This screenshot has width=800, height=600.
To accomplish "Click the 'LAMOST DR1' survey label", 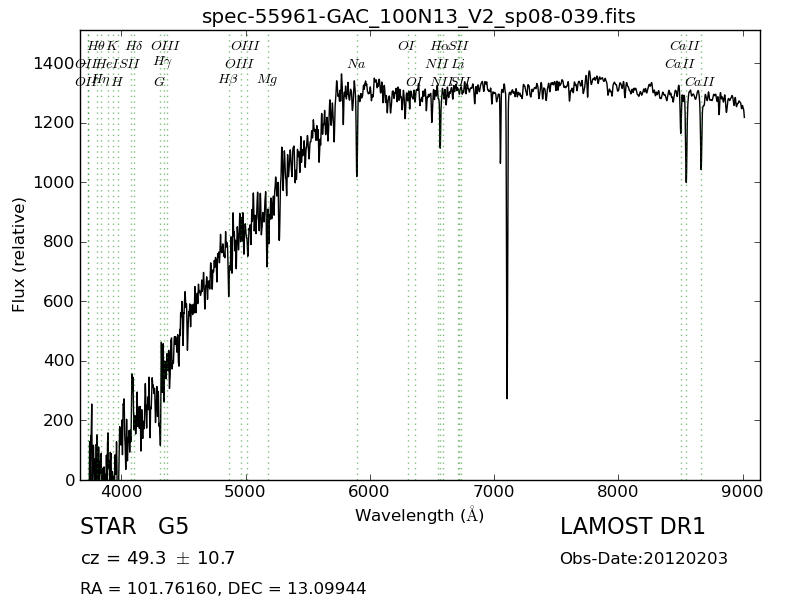I will pyautogui.click(x=632, y=527).
